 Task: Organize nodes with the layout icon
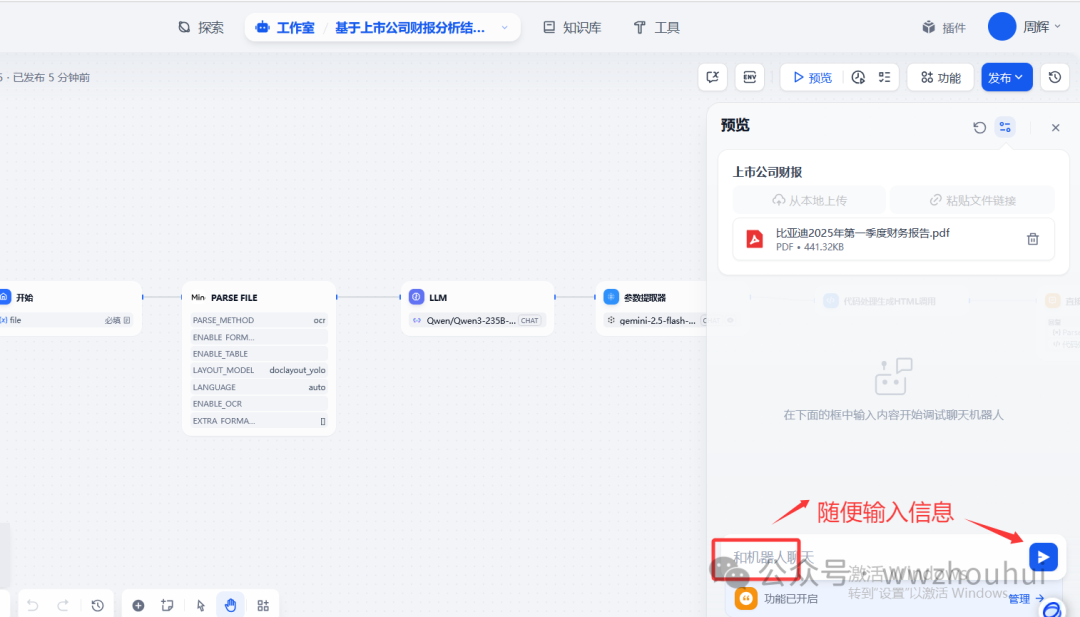pyautogui.click(x=263, y=605)
